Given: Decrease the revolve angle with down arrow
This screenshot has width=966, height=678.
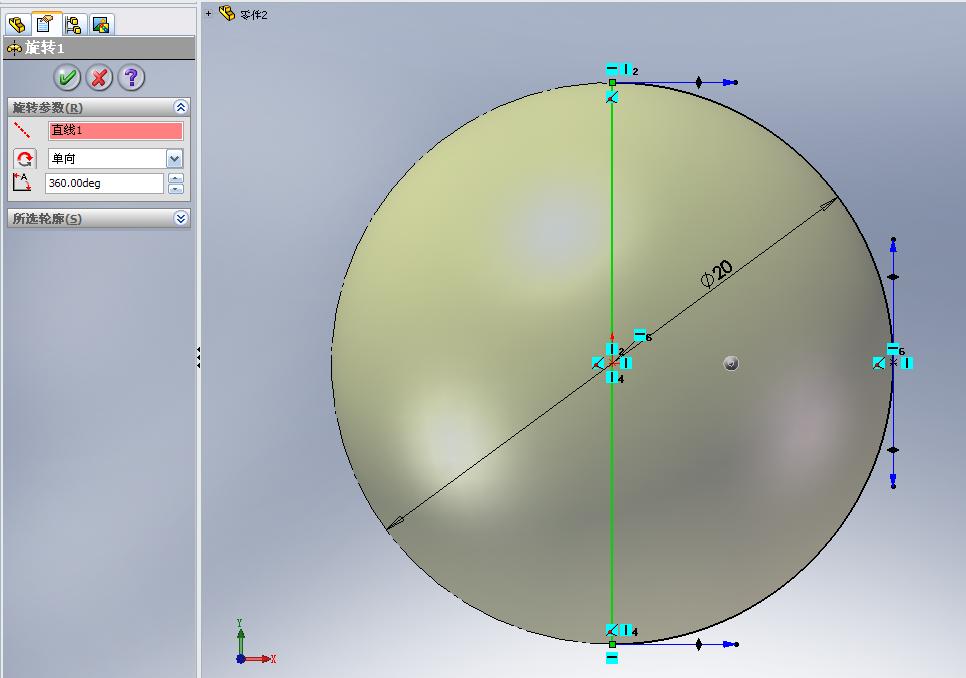Looking at the screenshot, I should [x=176, y=188].
